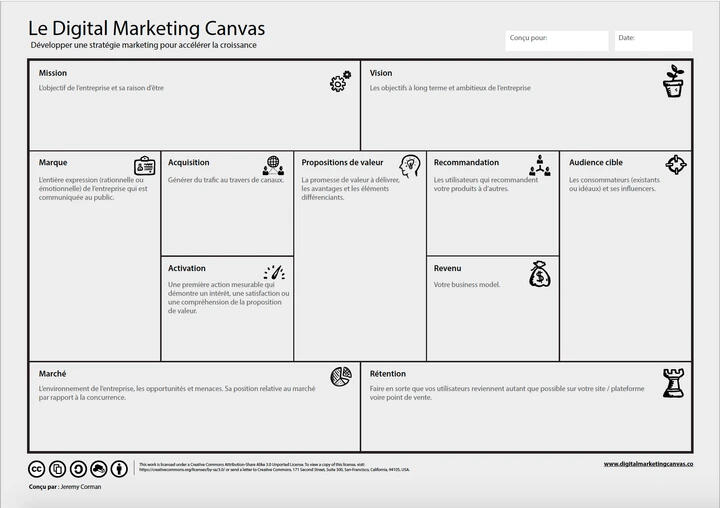Open the www.digitalmarketingcanvas.co link

[x=648, y=464]
